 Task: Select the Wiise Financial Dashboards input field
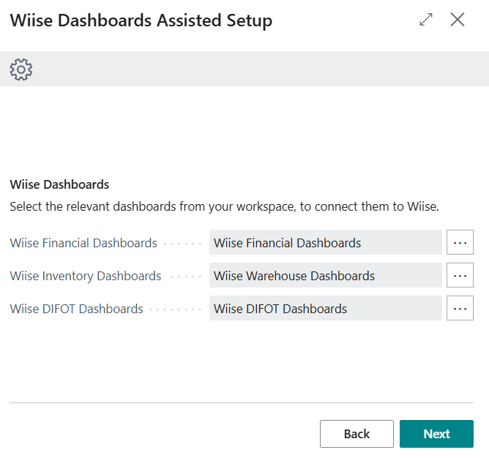[325, 243]
